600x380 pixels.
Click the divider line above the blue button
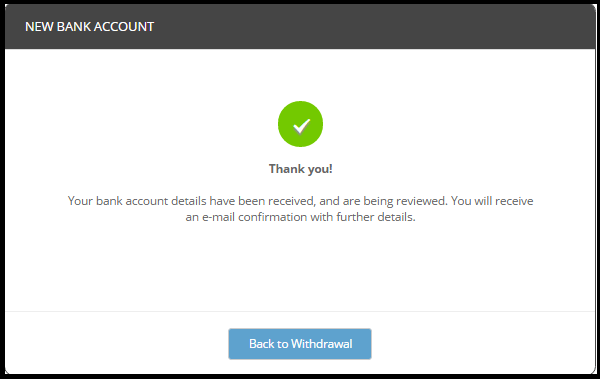(x=300, y=312)
